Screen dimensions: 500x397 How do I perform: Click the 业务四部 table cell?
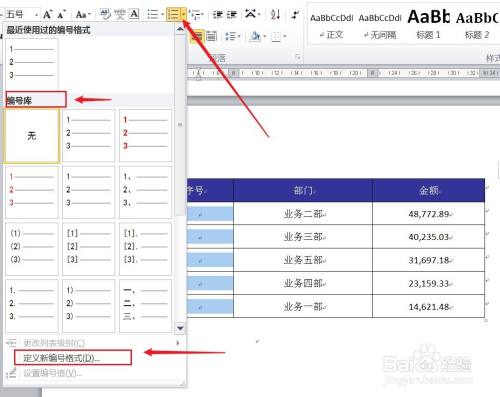303,283
